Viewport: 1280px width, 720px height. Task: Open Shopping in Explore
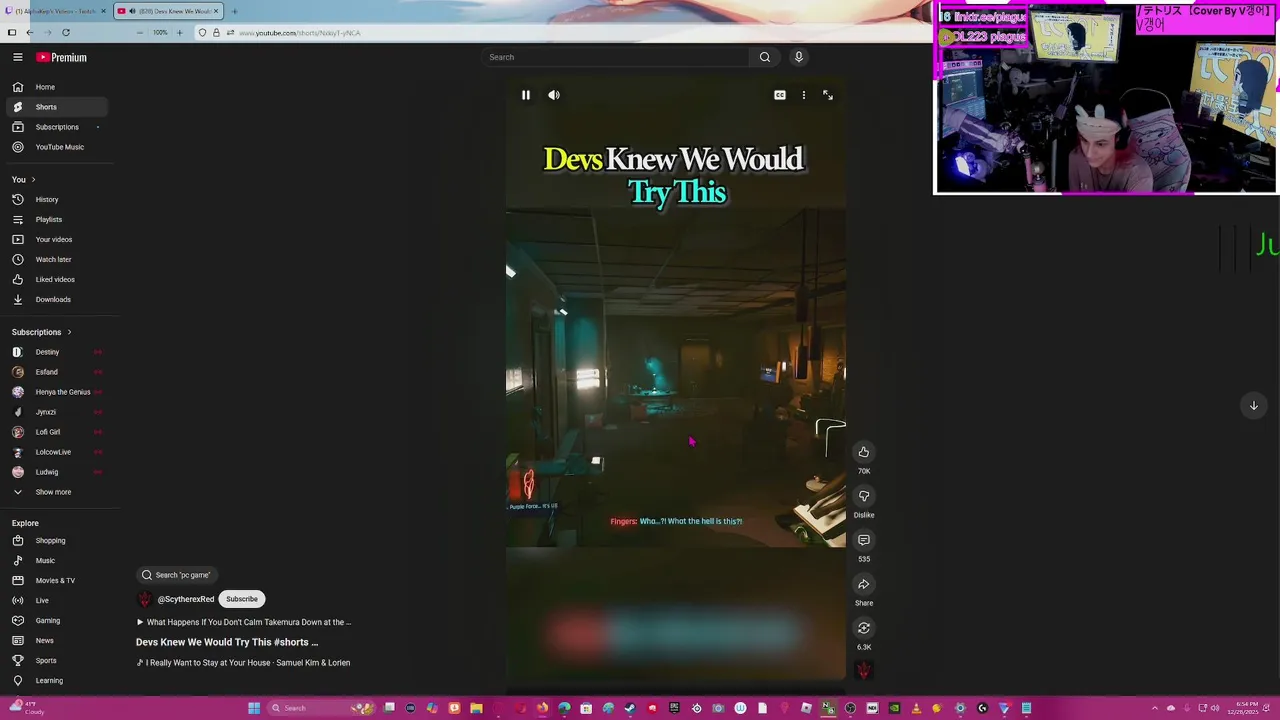59,541
